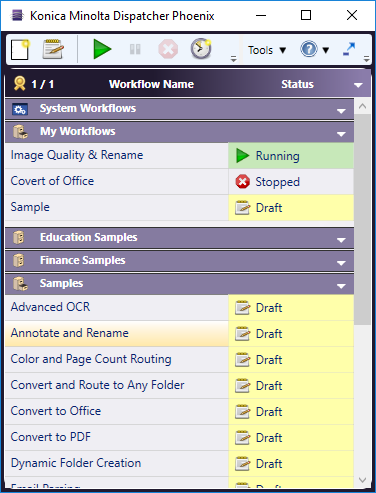Open toolbar overflow options after clock icon
Viewport: 376px width, 493px height.
click(x=234, y=59)
